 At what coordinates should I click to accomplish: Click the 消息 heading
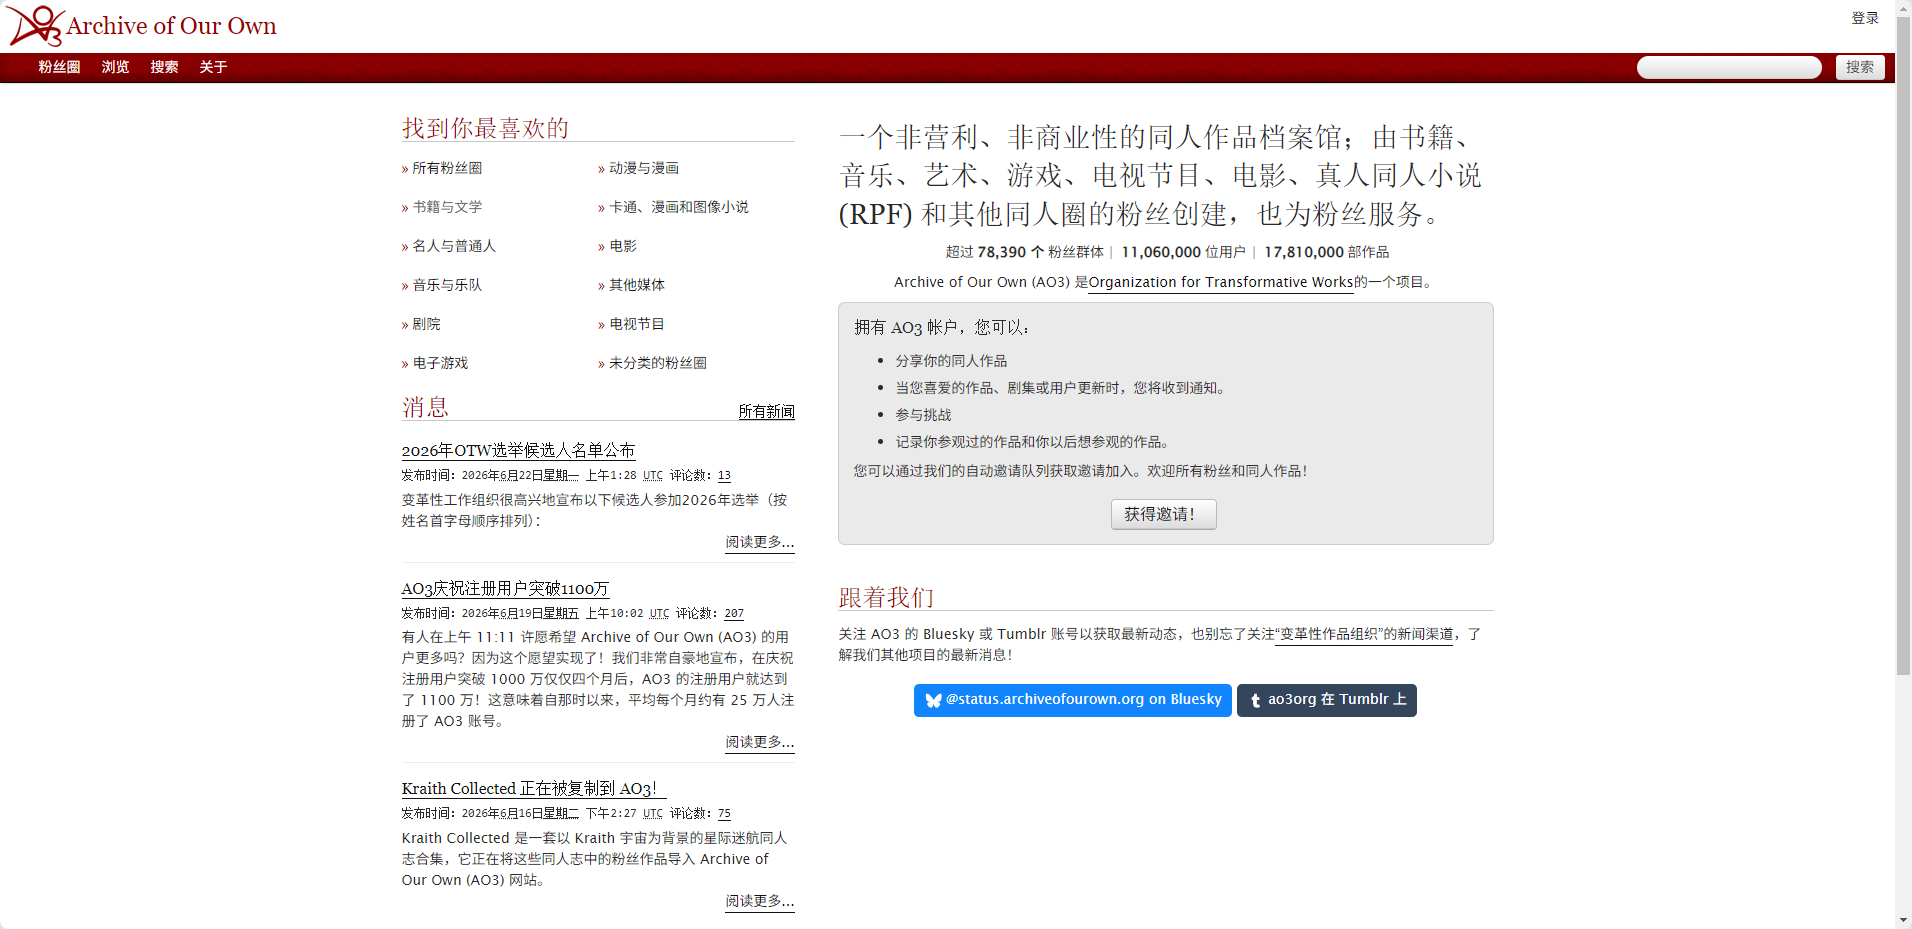point(425,407)
